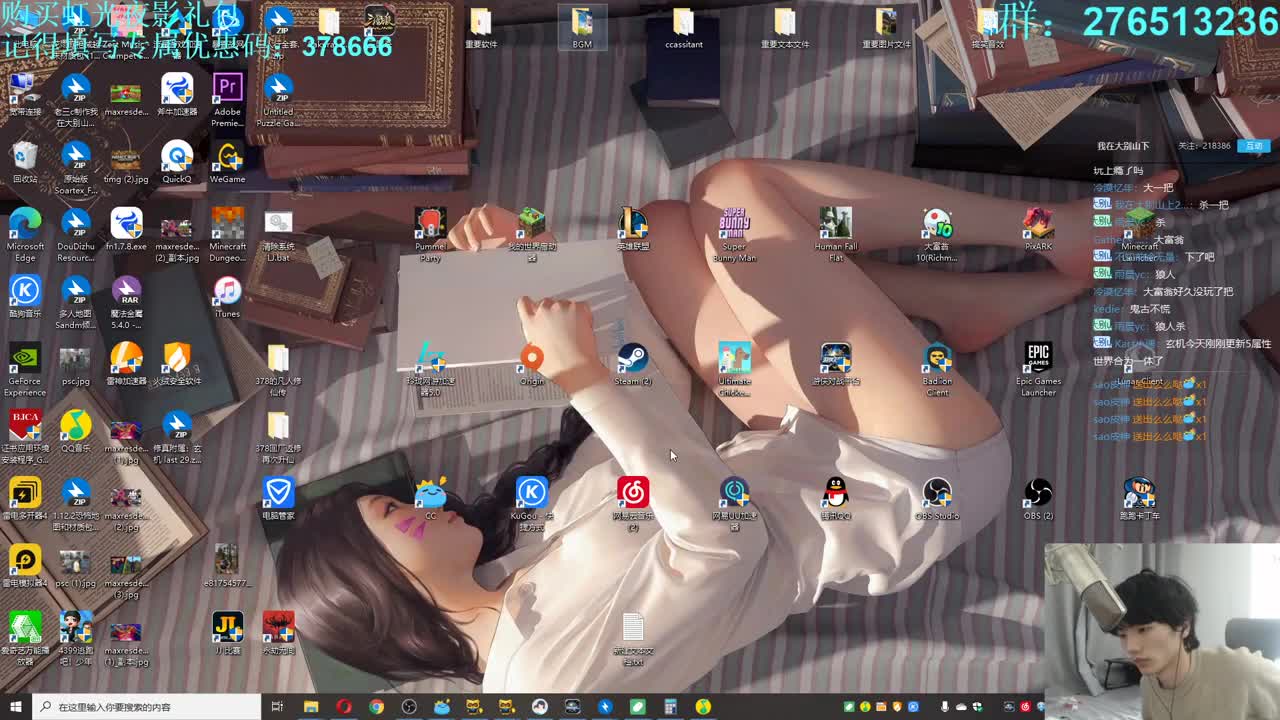Click the 互动 button in the stream overlay
1280x720 pixels.
(x=1254, y=146)
